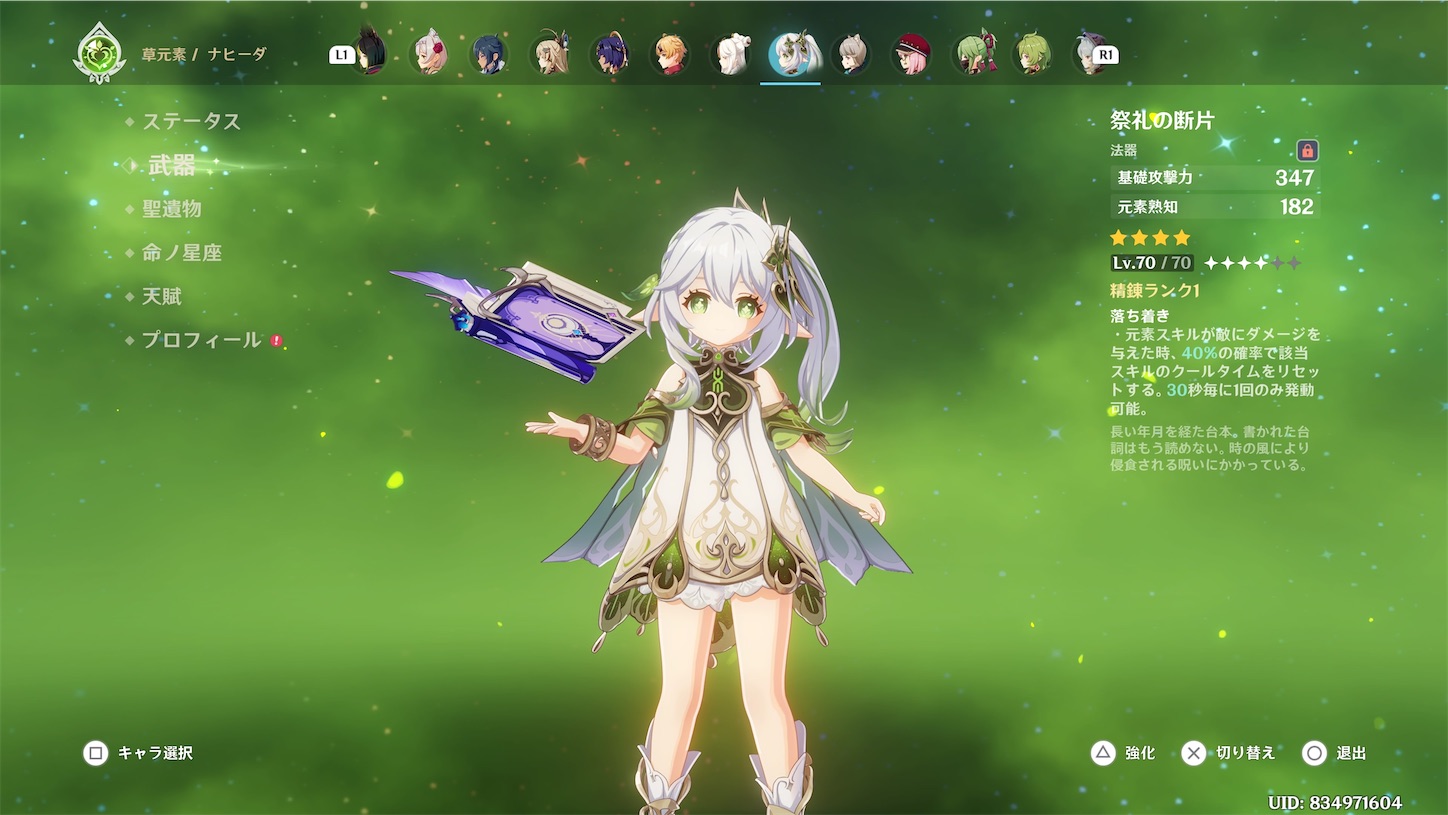Click the 精錬ランク1 refinement label
The height and width of the screenshot is (815, 1448).
pyautogui.click(x=1155, y=290)
